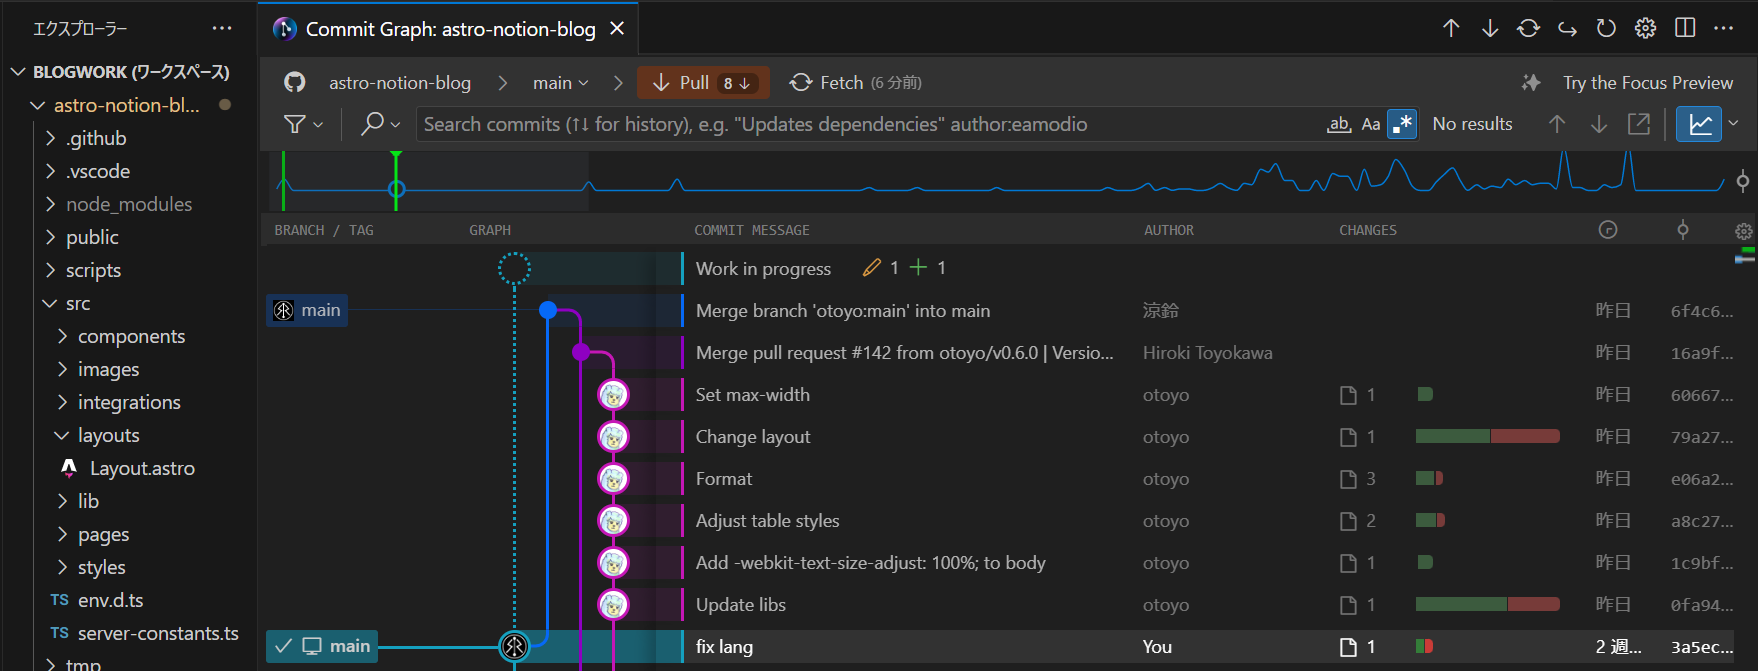Open server-constants.ts file
The image size is (1758, 671).
tap(158, 633)
